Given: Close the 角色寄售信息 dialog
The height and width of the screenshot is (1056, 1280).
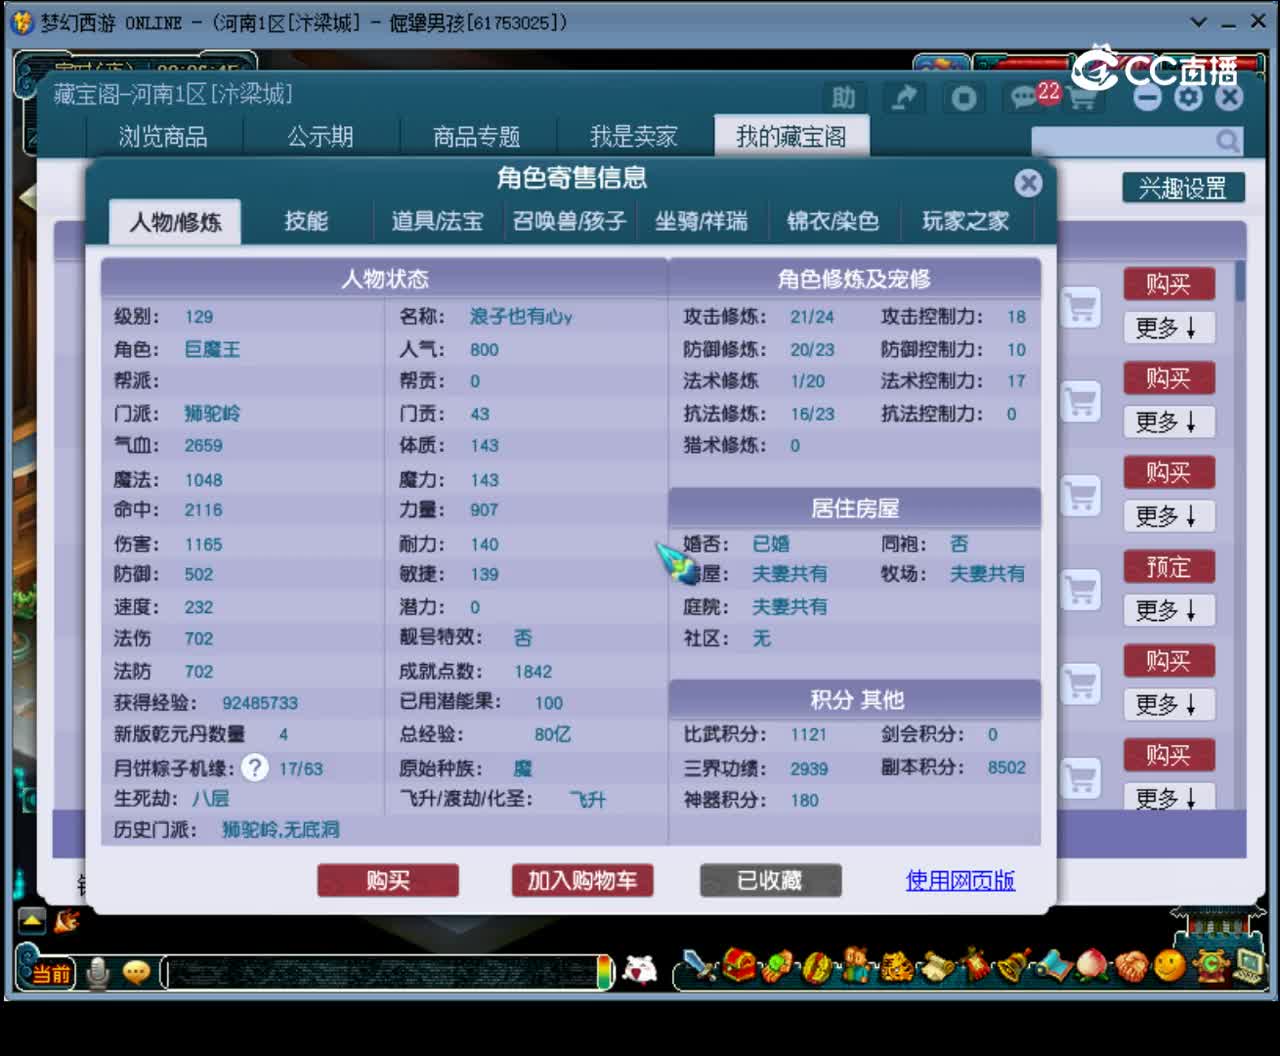Looking at the screenshot, I should pyautogui.click(x=1027, y=182).
